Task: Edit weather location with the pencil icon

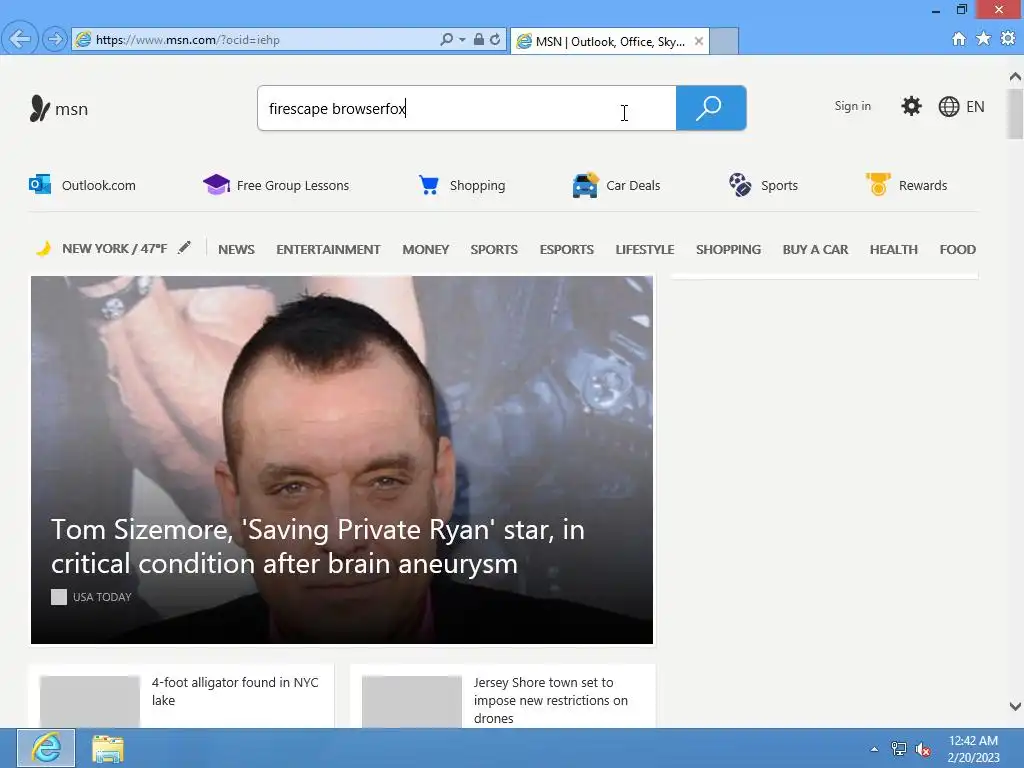Action: (184, 248)
